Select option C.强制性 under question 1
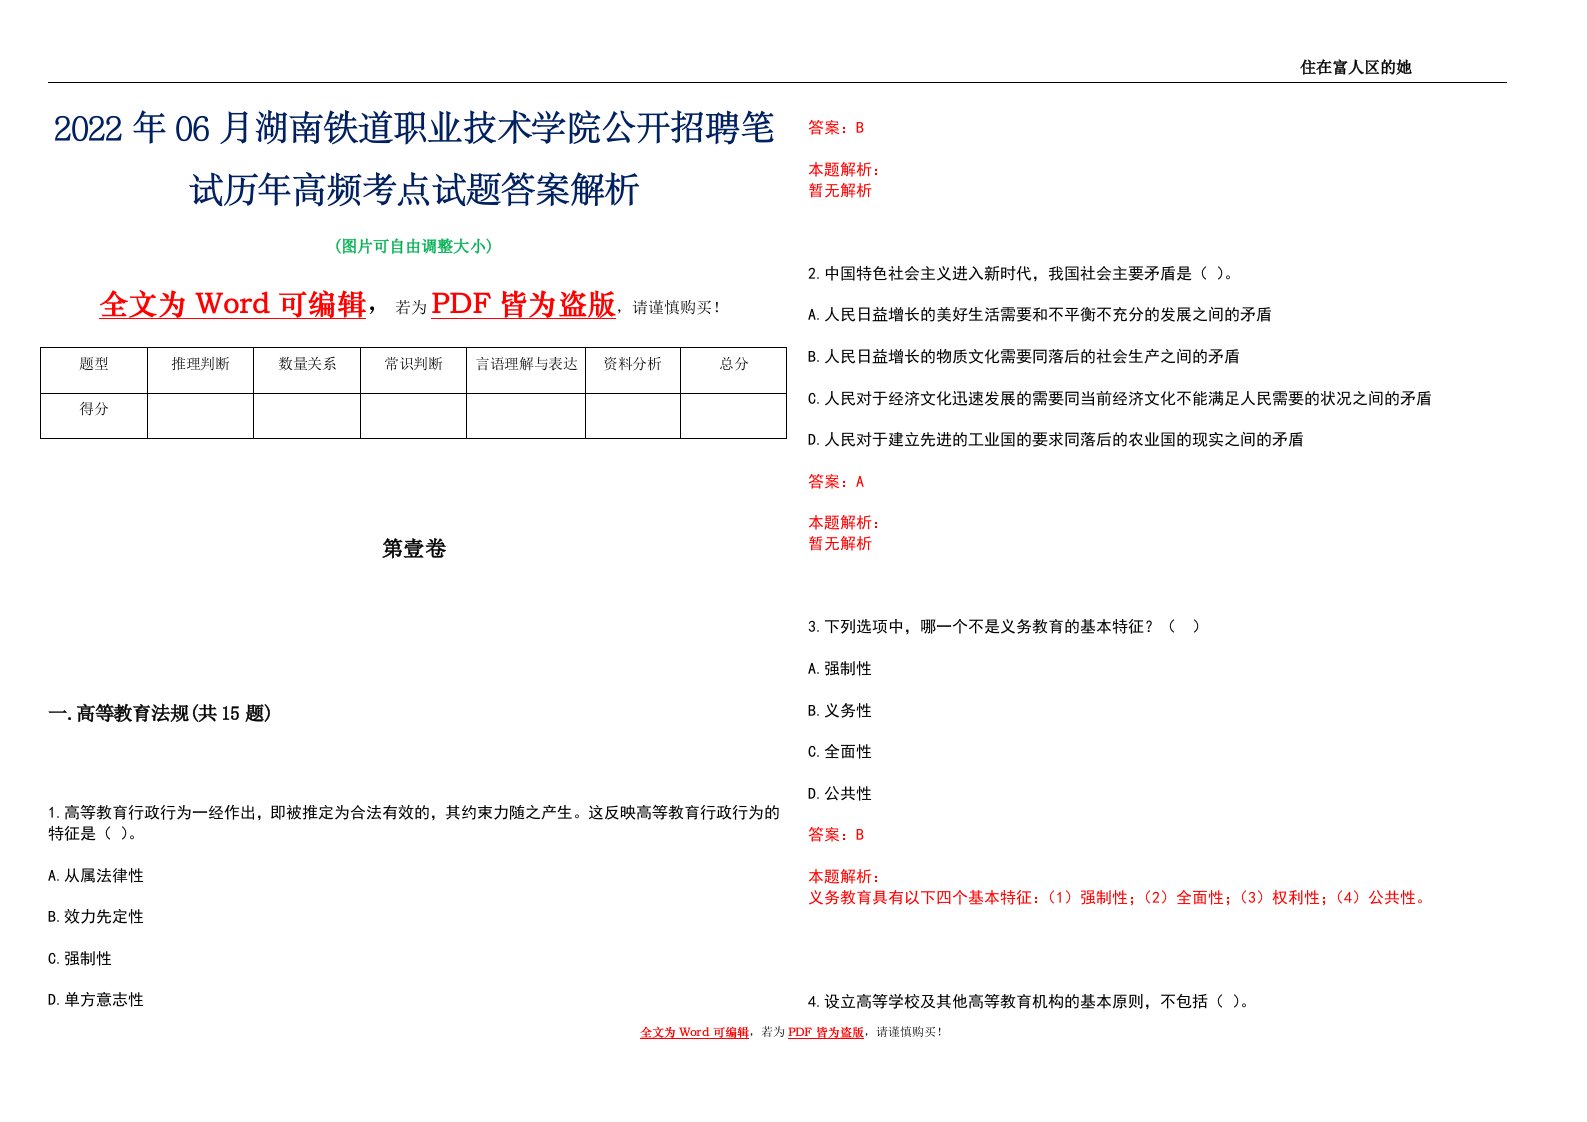Image resolution: width=1587 pixels, height=1122 pixels. point(80,959)
